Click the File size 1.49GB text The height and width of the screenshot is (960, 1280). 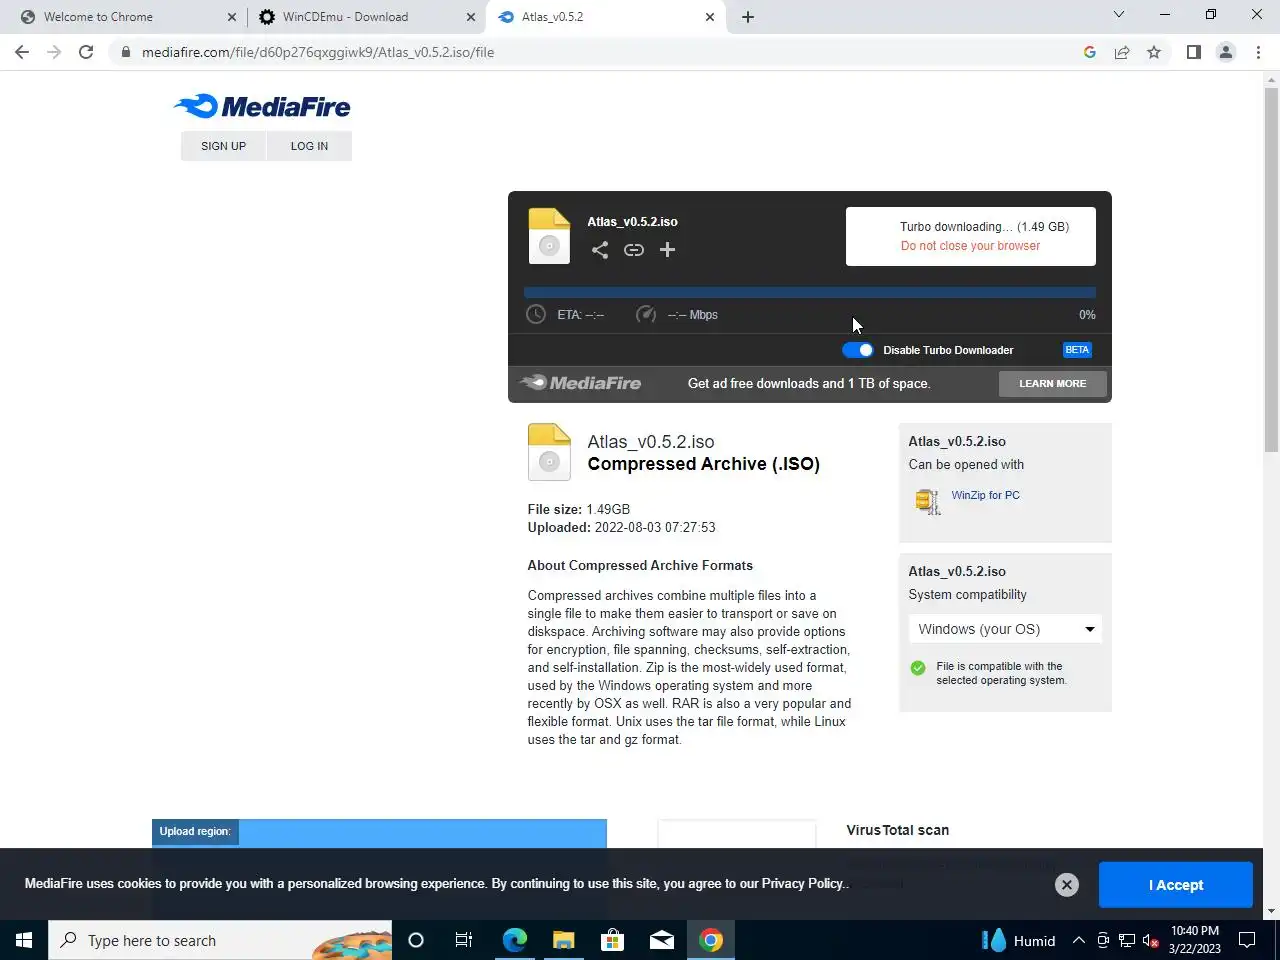[579, 509]
